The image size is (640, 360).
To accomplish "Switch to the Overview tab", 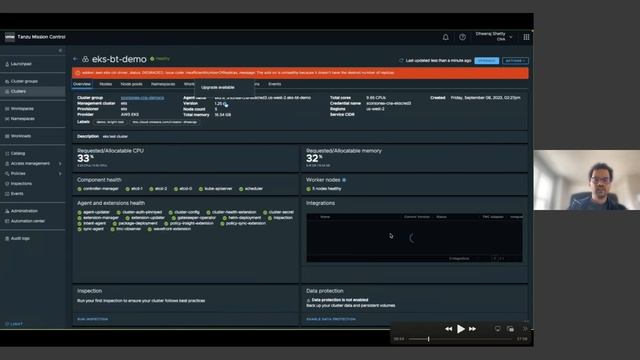I will point(82,84).
